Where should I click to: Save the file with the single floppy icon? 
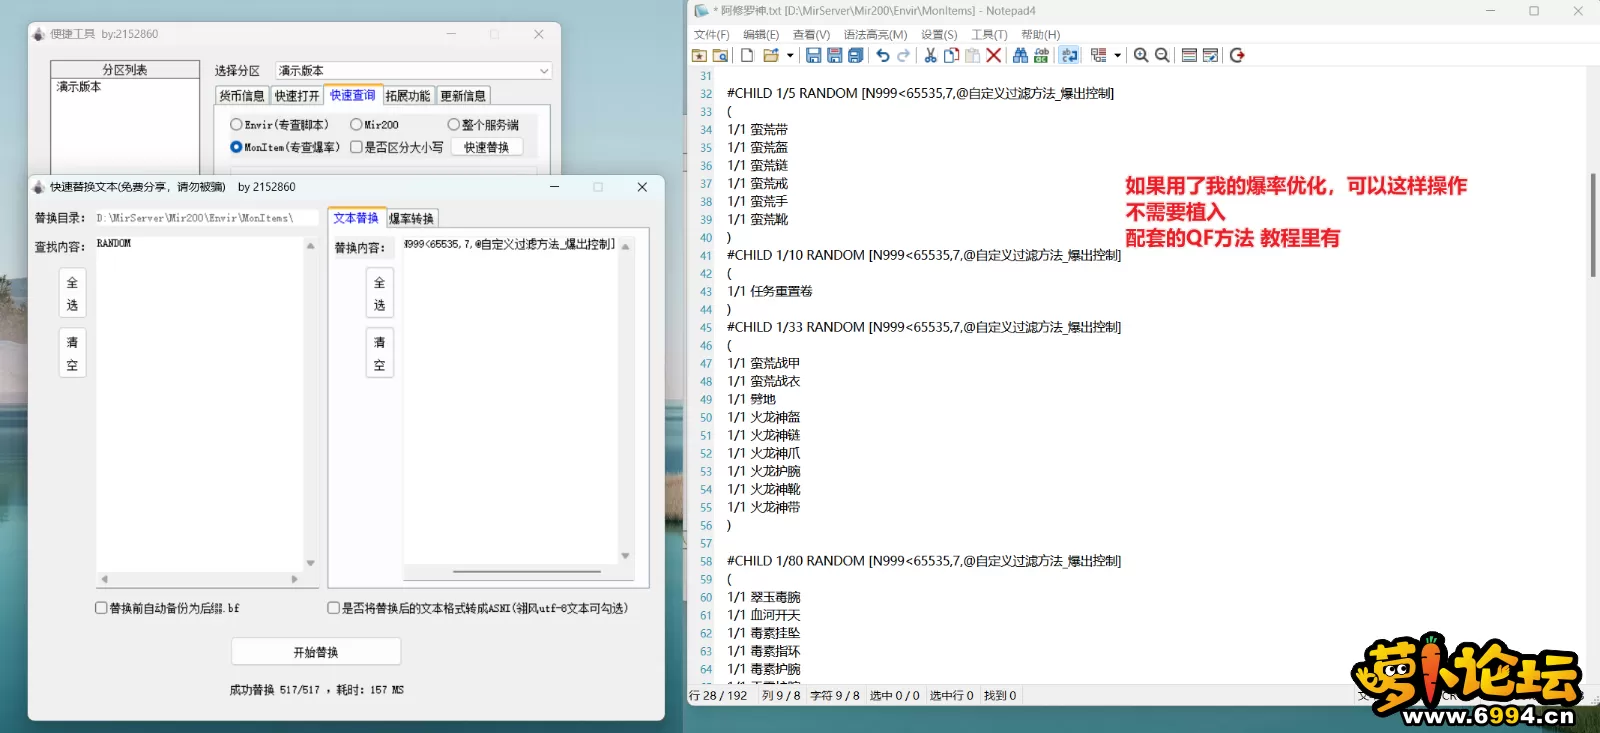coord(813,55)
